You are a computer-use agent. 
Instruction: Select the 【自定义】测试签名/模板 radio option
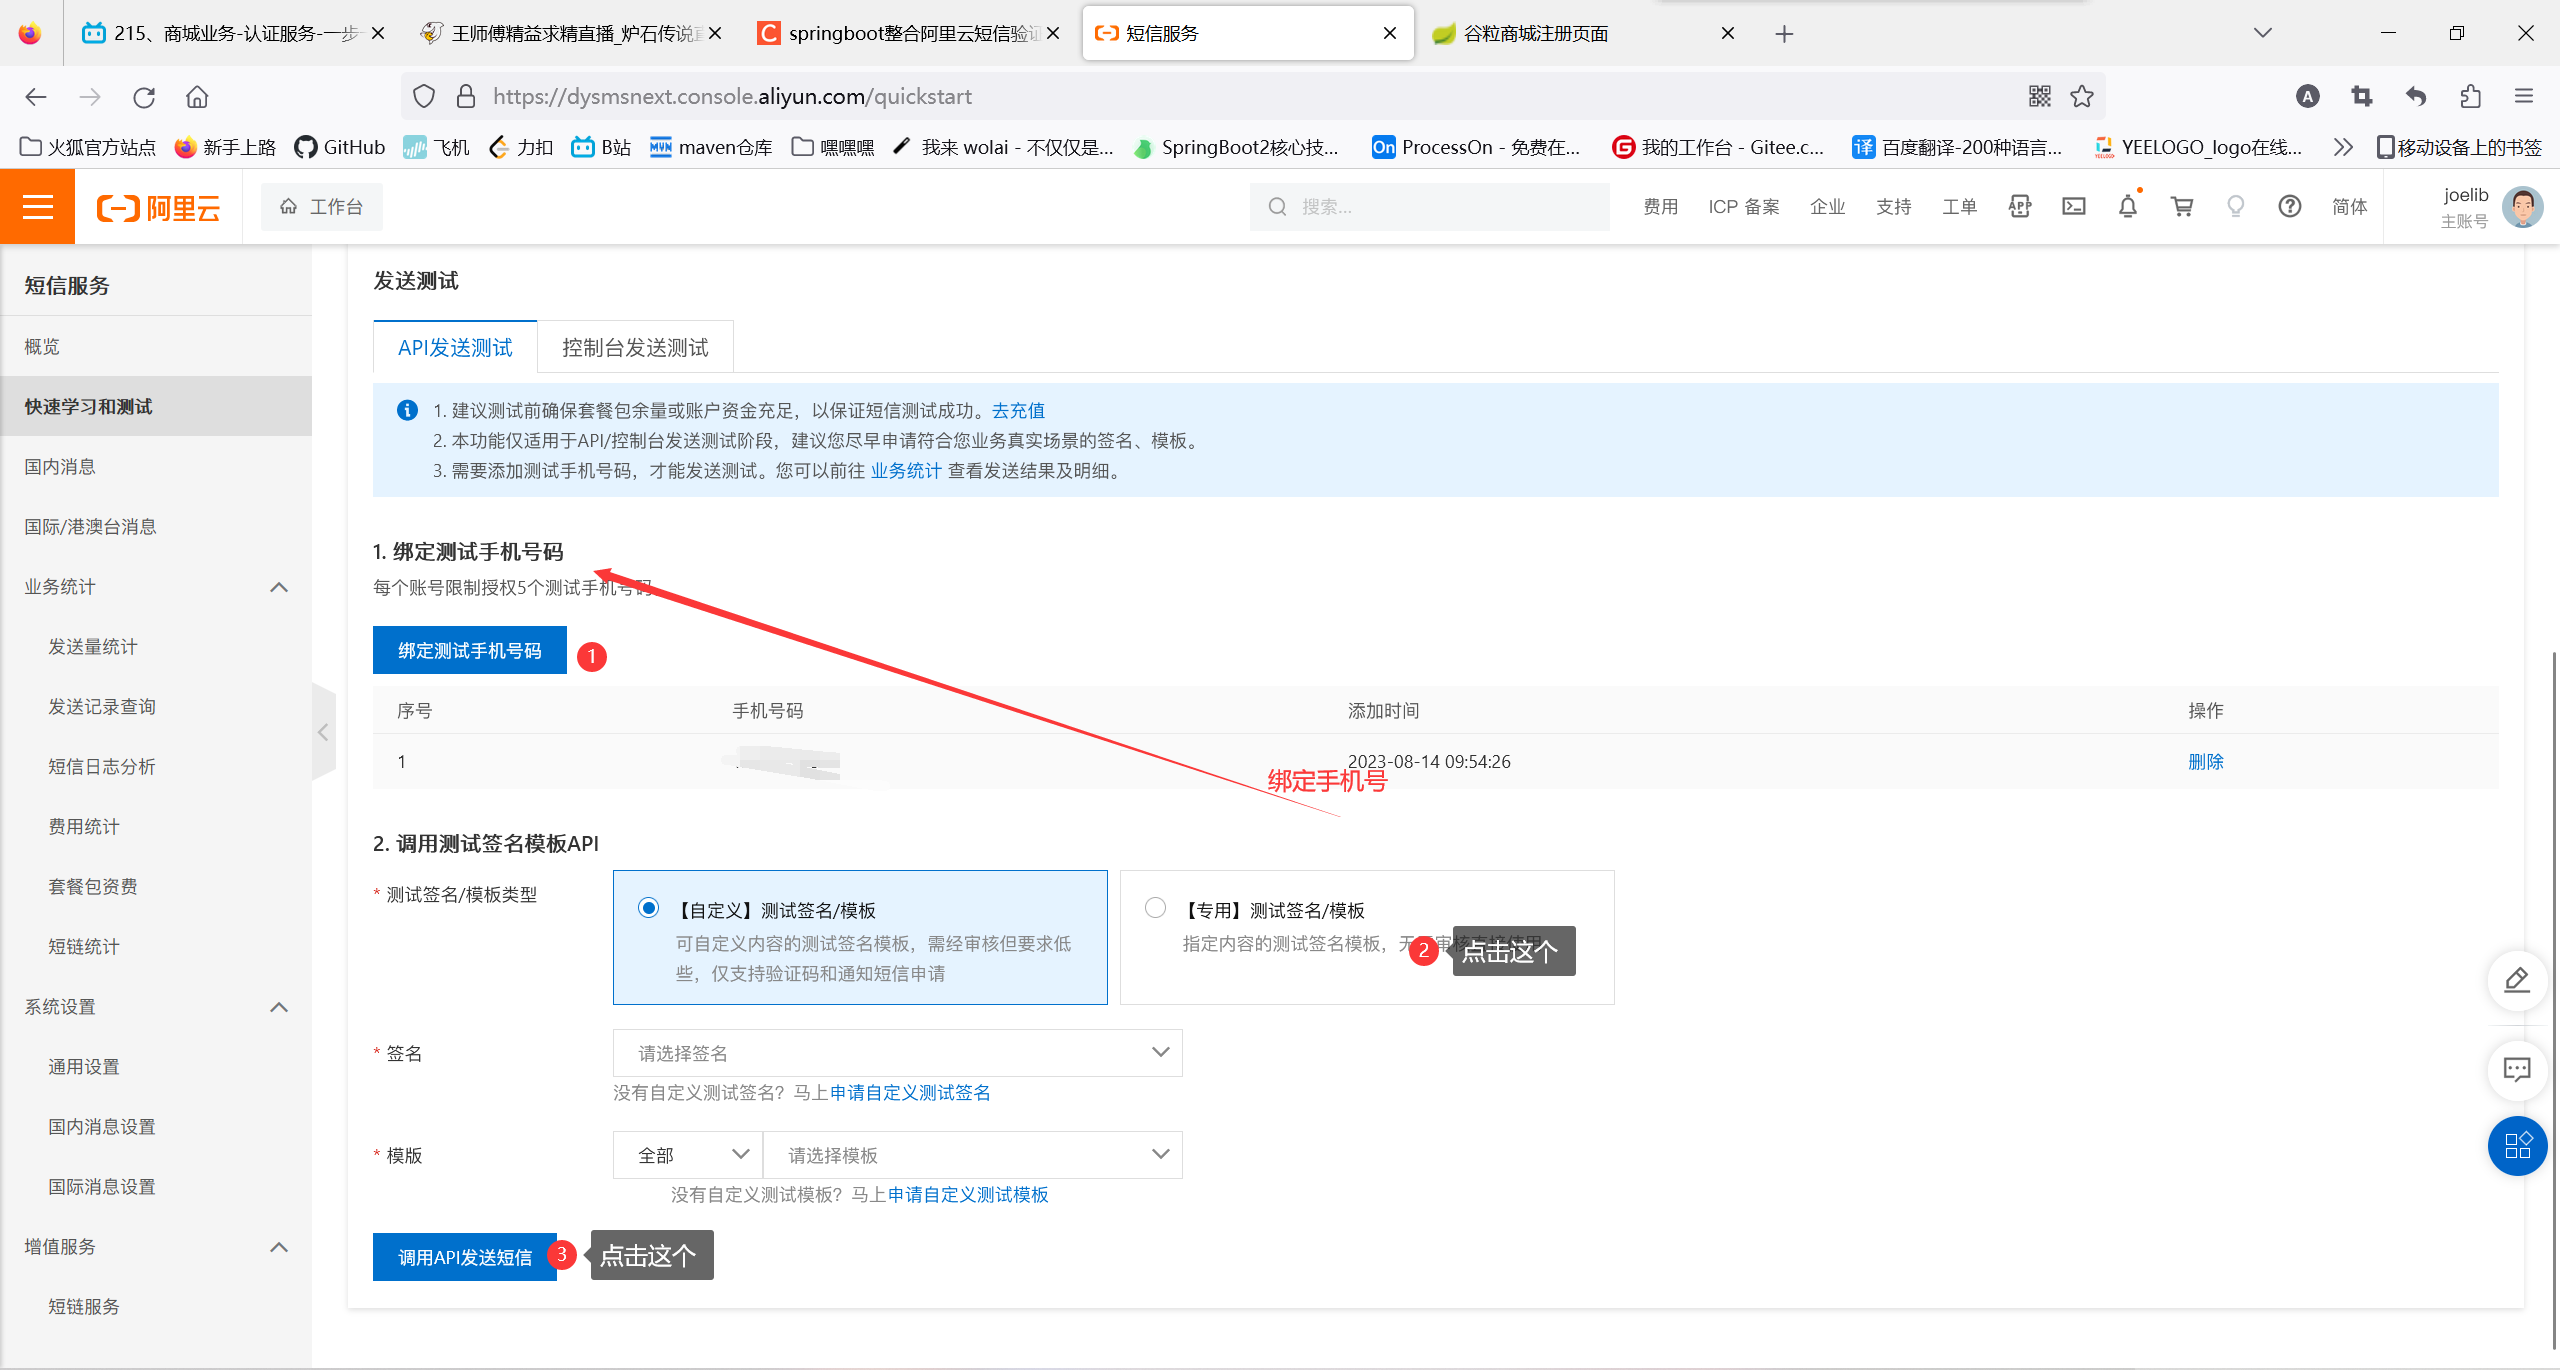(x=648, y=908)
